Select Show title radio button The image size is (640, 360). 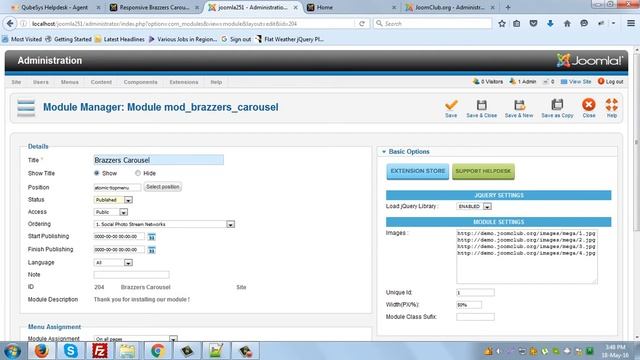(x=97, y=173)
